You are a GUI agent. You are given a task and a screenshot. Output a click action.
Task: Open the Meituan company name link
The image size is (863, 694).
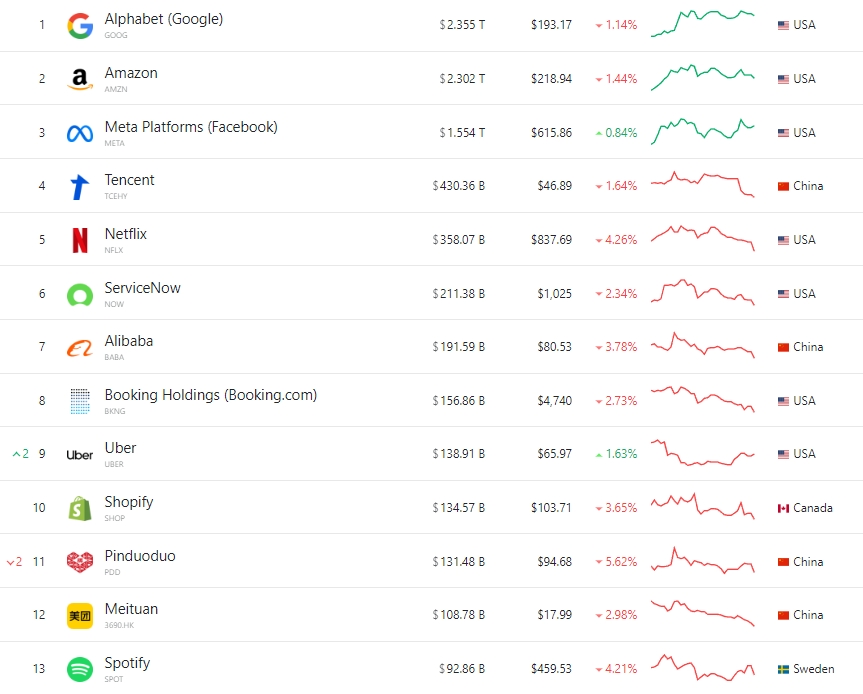131,609
